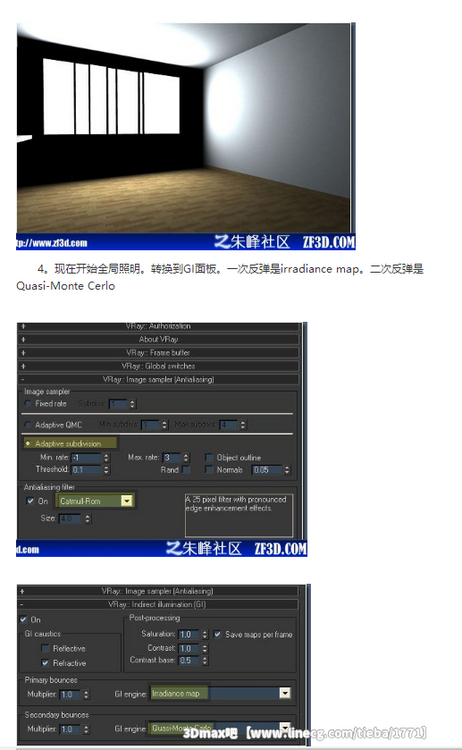
Task: Click the 'Antialiasing filter' group label
Action: (49, 487)
